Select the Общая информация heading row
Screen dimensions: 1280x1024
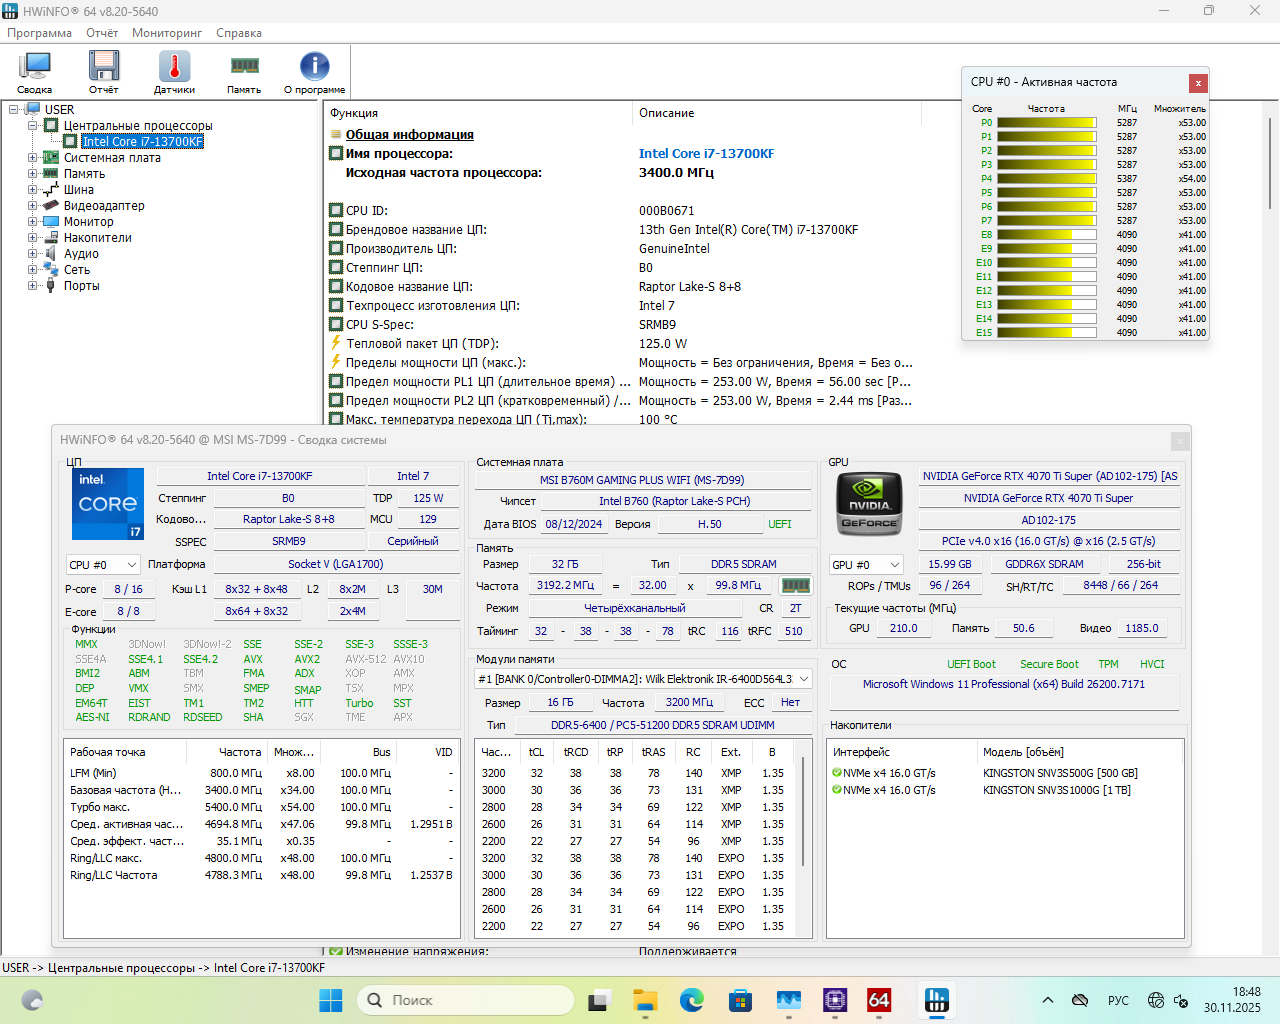click(x=410, y=135)
